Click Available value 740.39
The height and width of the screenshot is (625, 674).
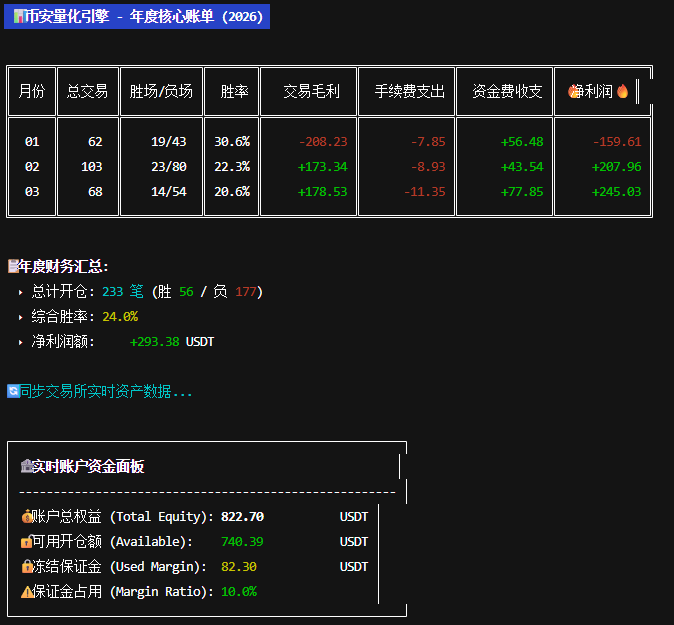(x=242, y=541)
